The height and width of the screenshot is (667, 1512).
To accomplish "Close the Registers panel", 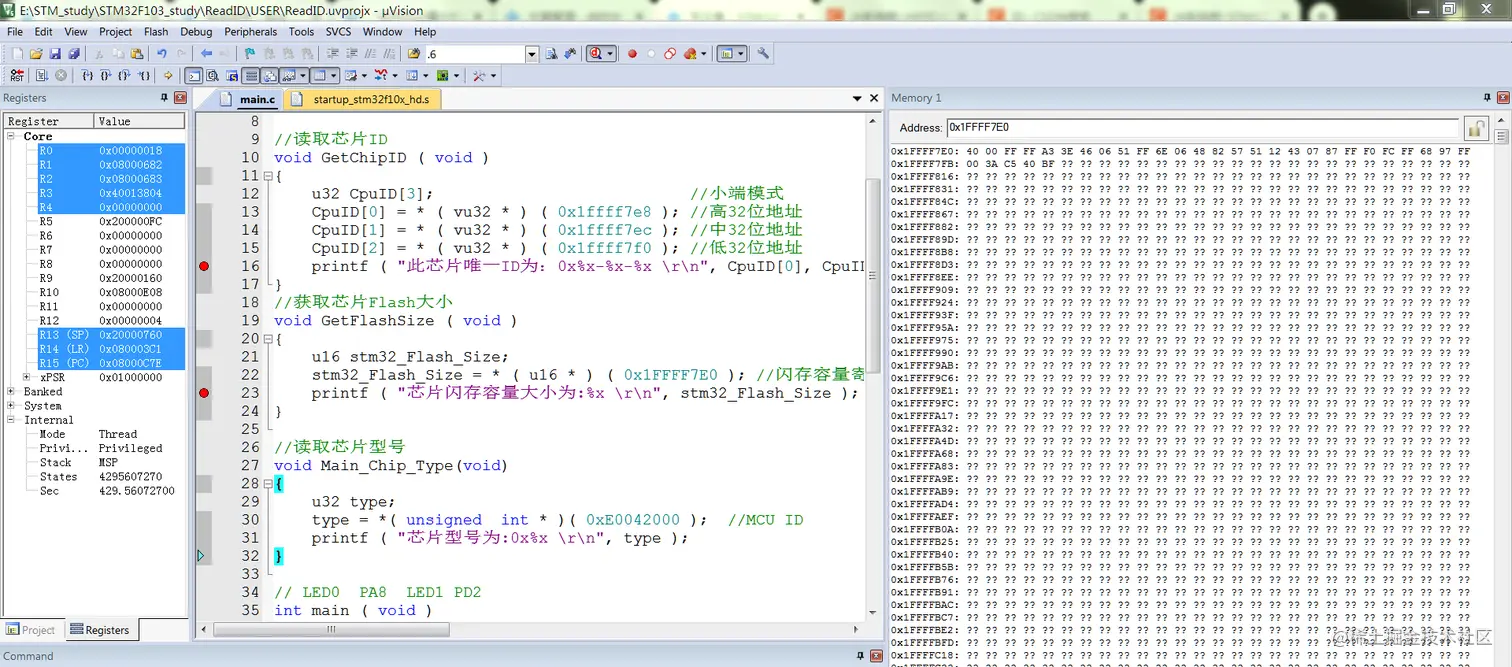I will [180, 98].
